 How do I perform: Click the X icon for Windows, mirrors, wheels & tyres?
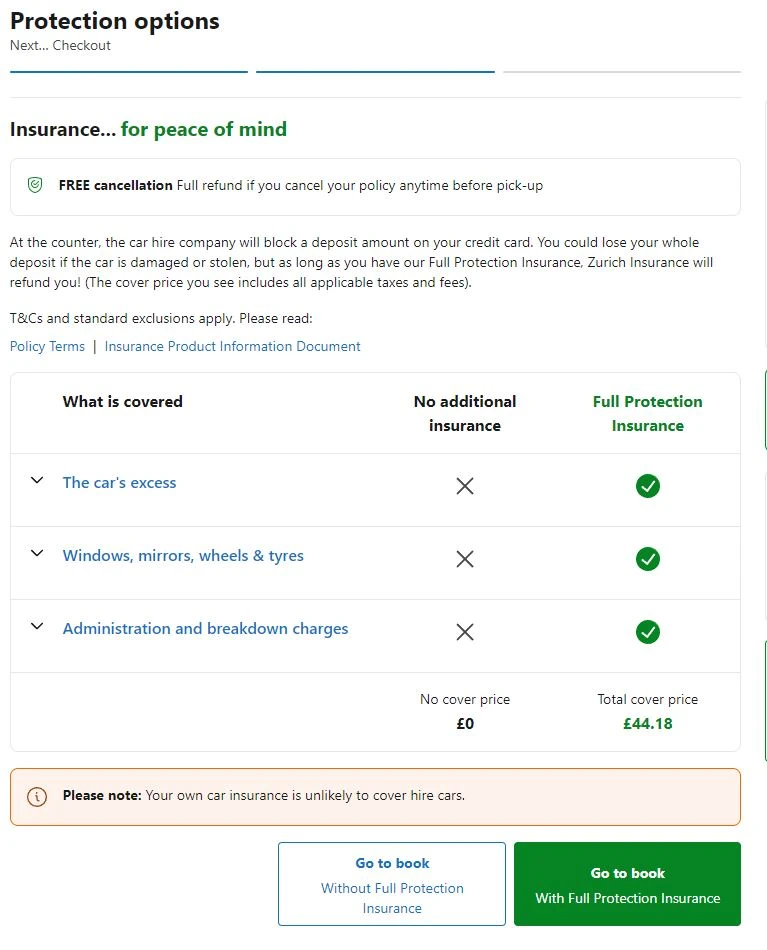465,559
